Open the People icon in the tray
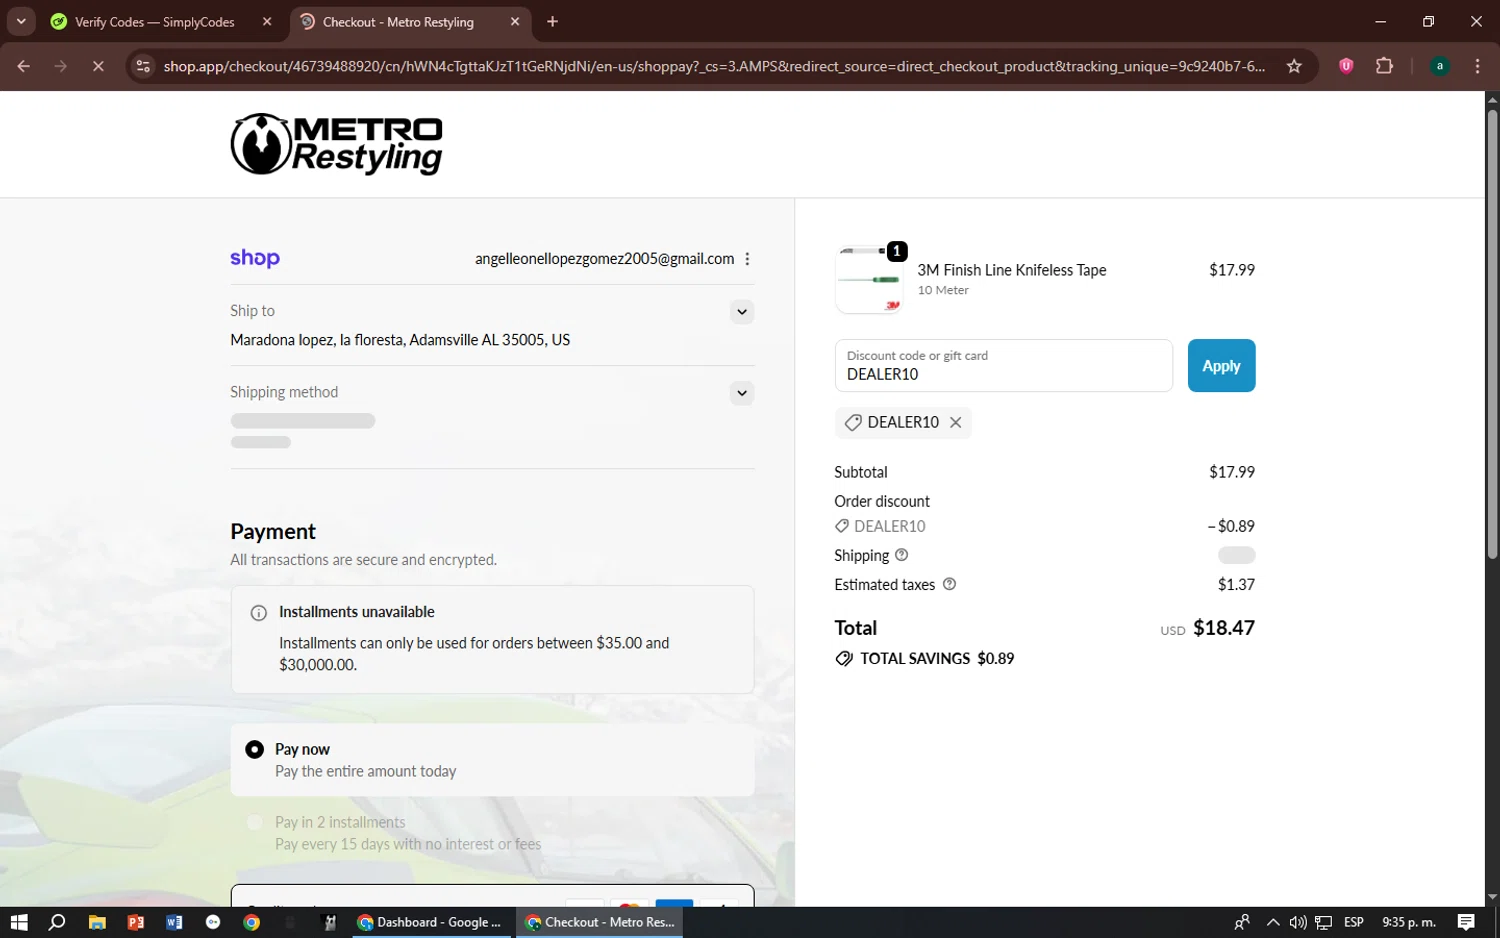The height and width of the screenshot is (938, 1500). click(x=1242, y=922)
